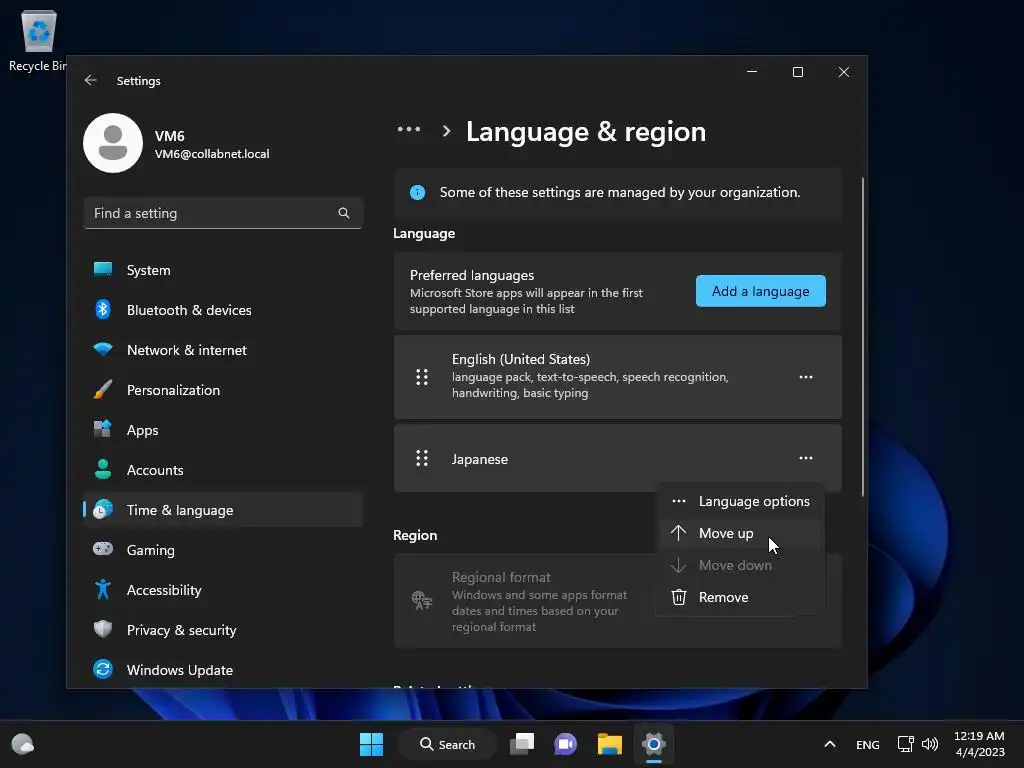Click the Add a language button

760,291
